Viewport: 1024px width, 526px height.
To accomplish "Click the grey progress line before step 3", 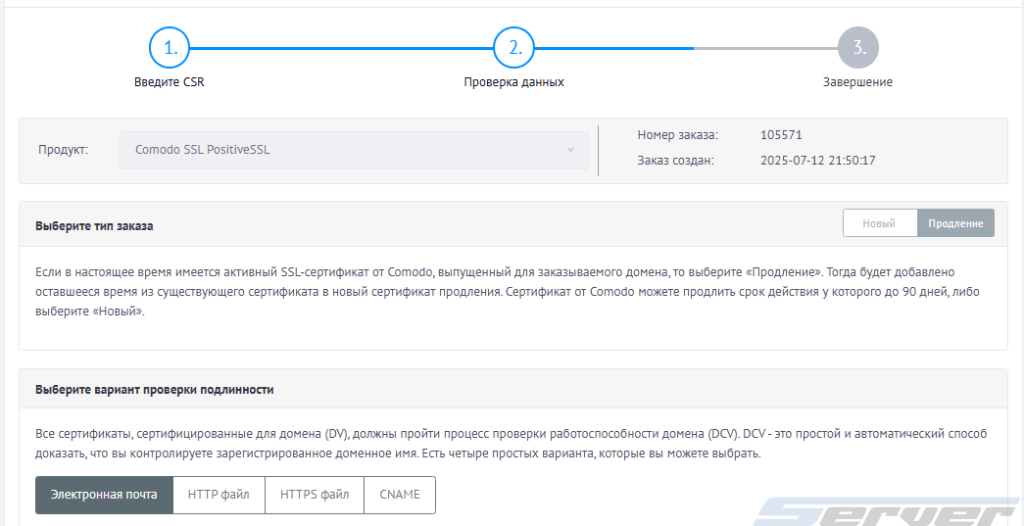I will point(765,48).
